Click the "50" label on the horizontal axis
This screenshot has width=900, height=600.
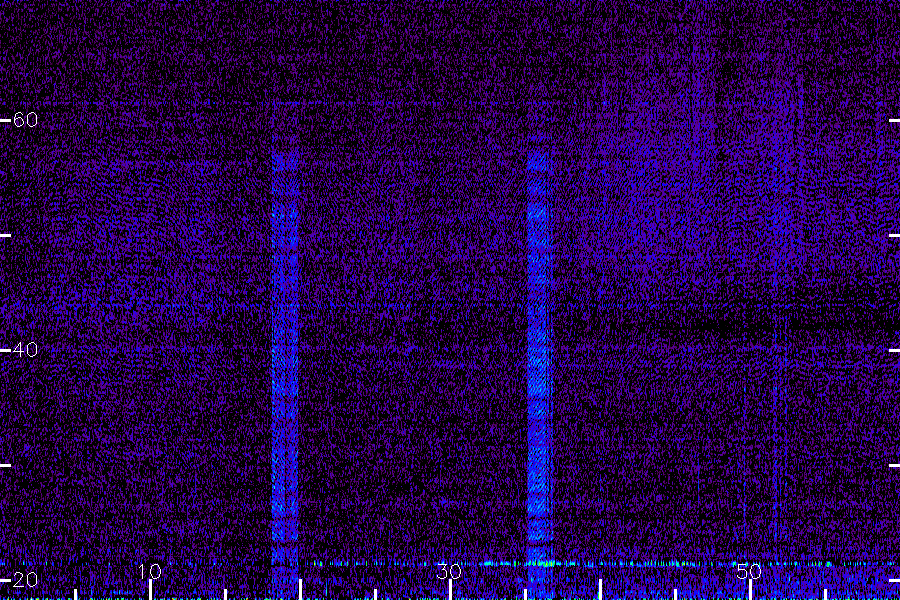coord(749,571)
